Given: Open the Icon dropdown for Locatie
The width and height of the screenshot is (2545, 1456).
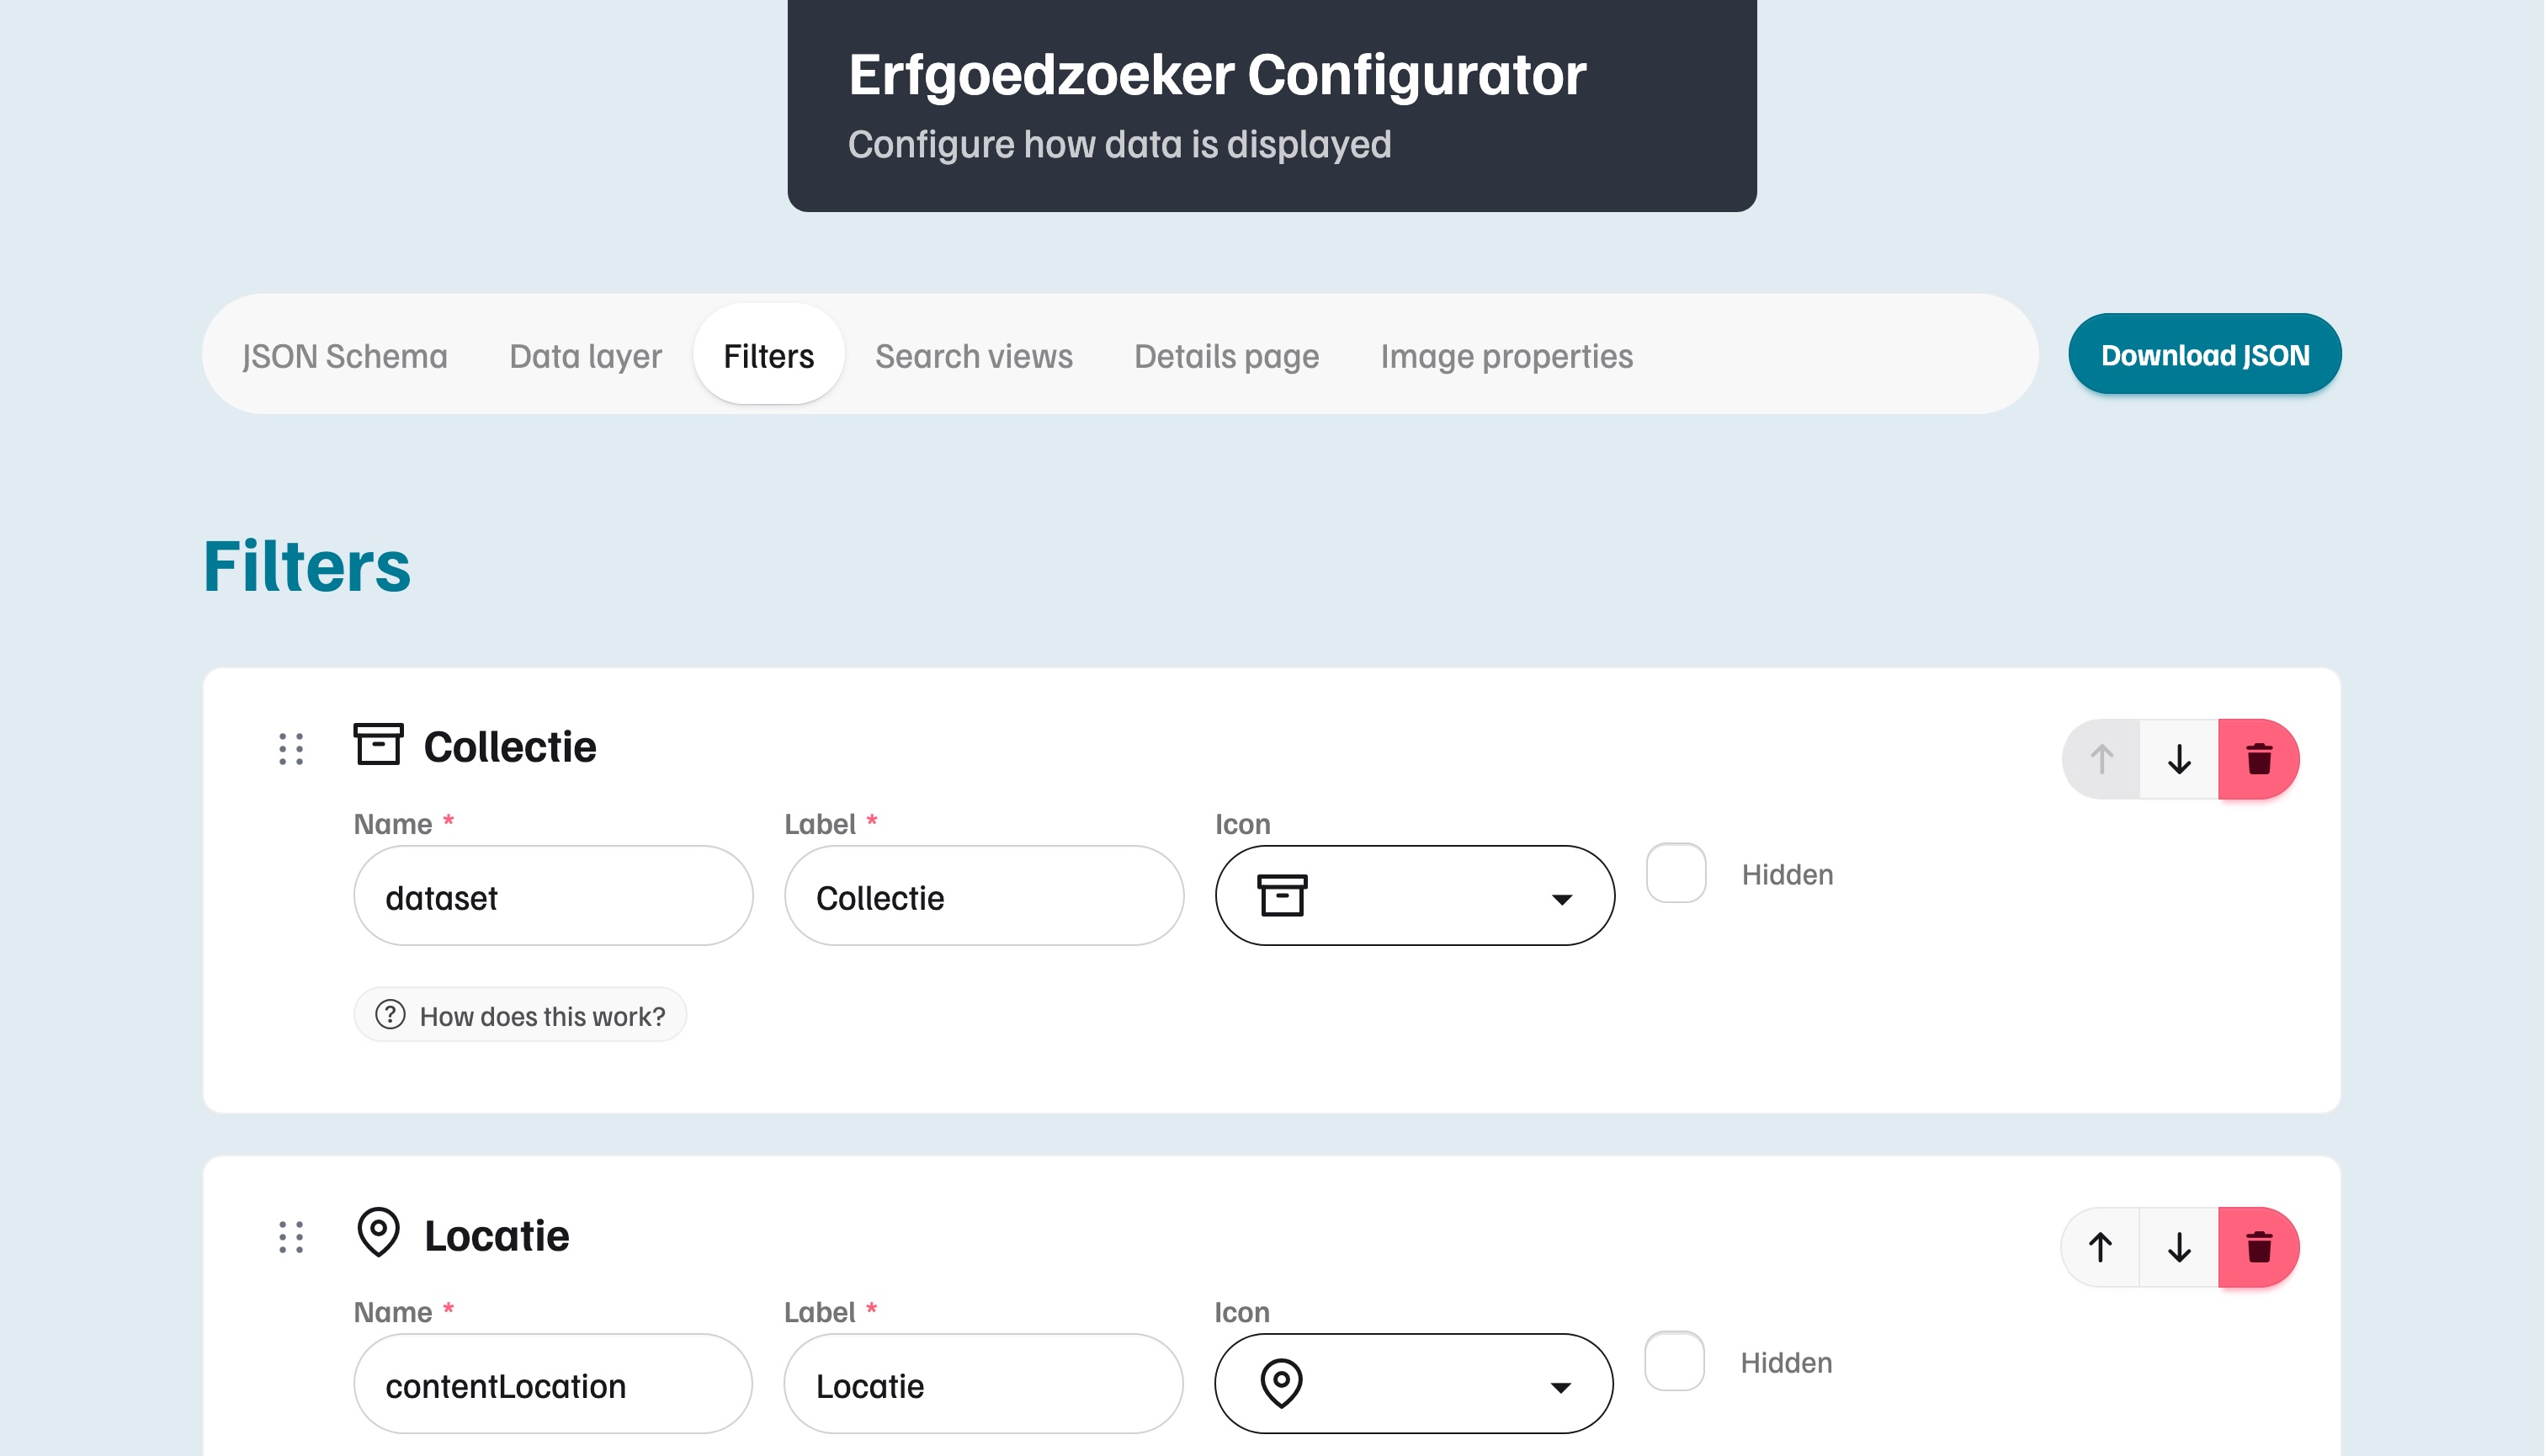Looking at the screenshot, I should coord(1414,1384).
